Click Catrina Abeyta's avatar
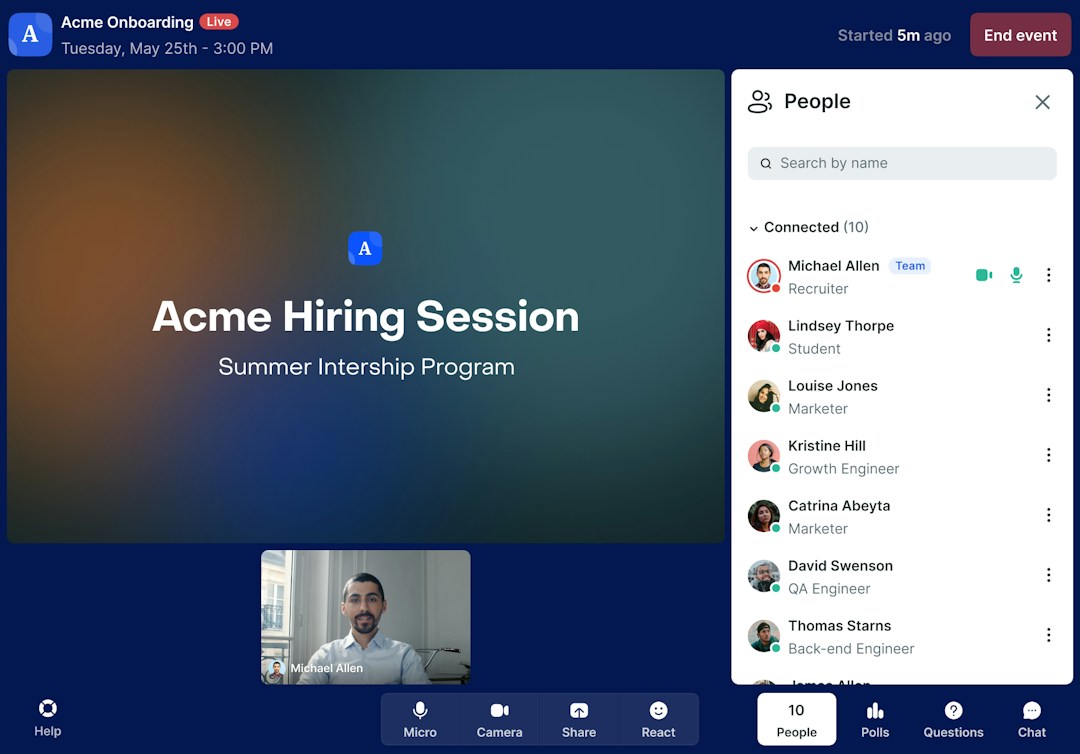 [764, 516]
